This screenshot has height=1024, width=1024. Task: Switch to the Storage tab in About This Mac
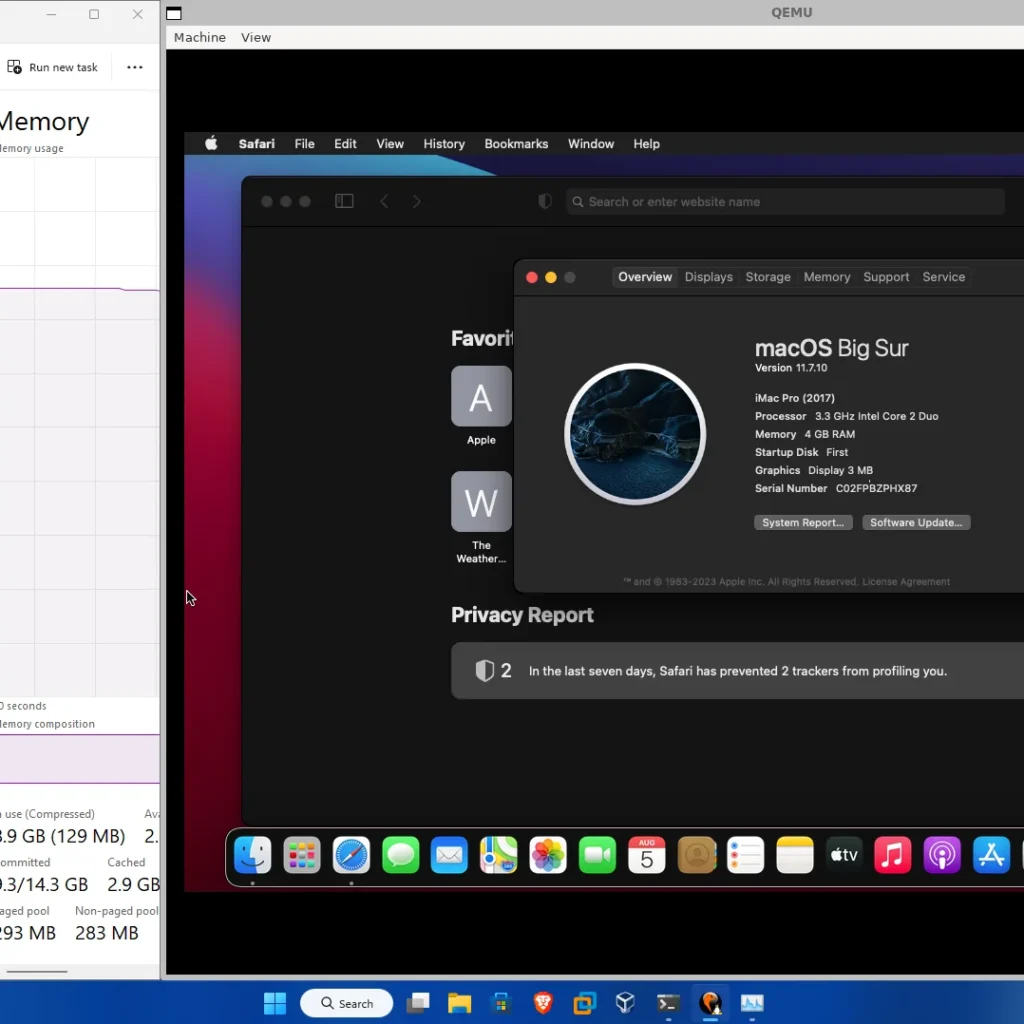[767, 277]
